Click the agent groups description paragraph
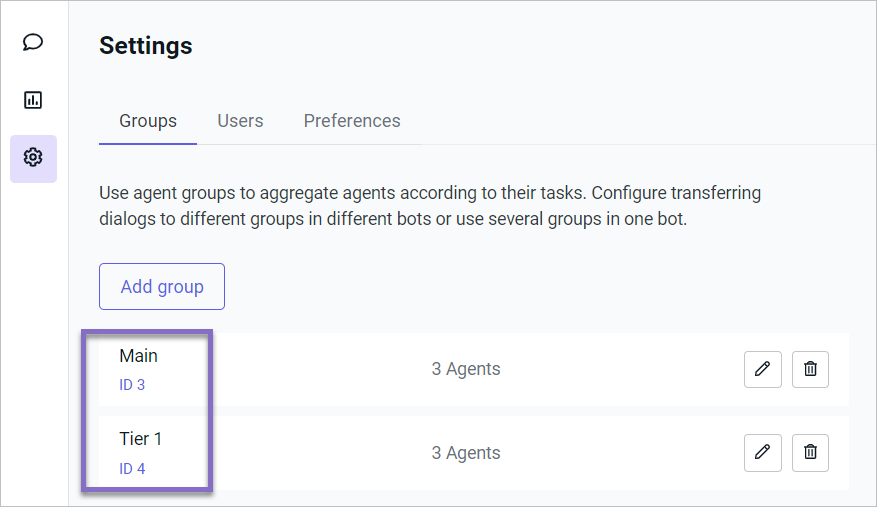 coord(430,205)
